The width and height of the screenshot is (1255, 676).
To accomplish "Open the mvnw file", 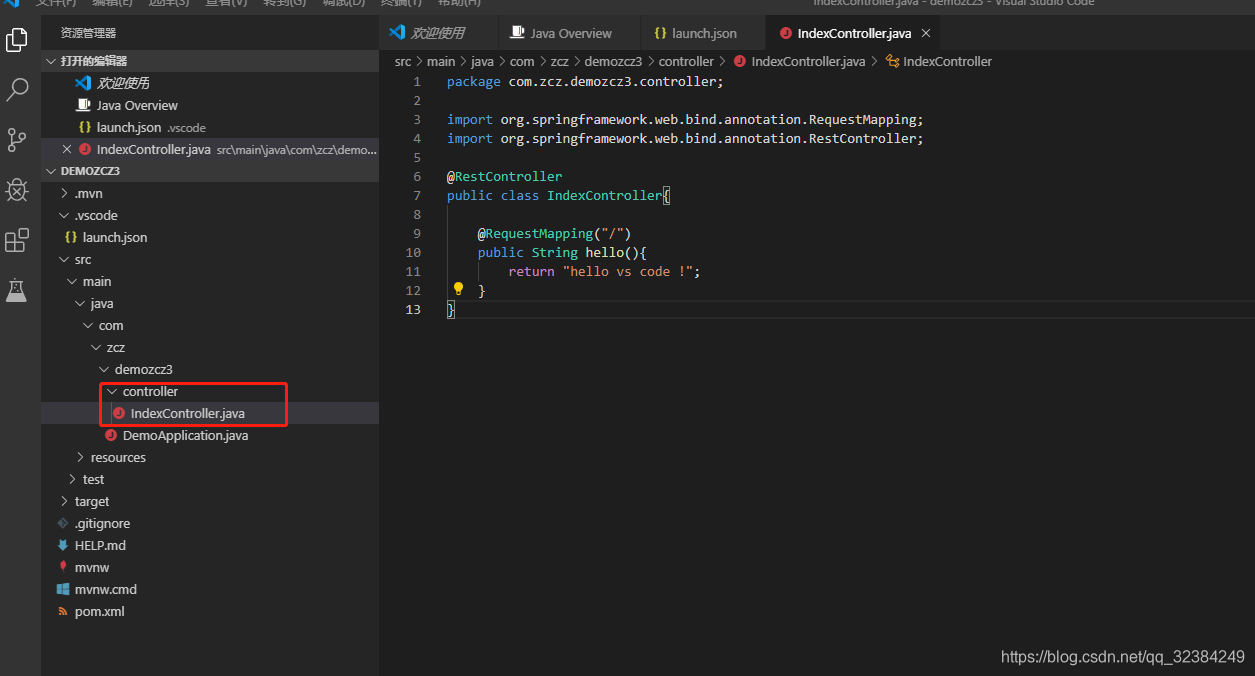I will [210, 567].
